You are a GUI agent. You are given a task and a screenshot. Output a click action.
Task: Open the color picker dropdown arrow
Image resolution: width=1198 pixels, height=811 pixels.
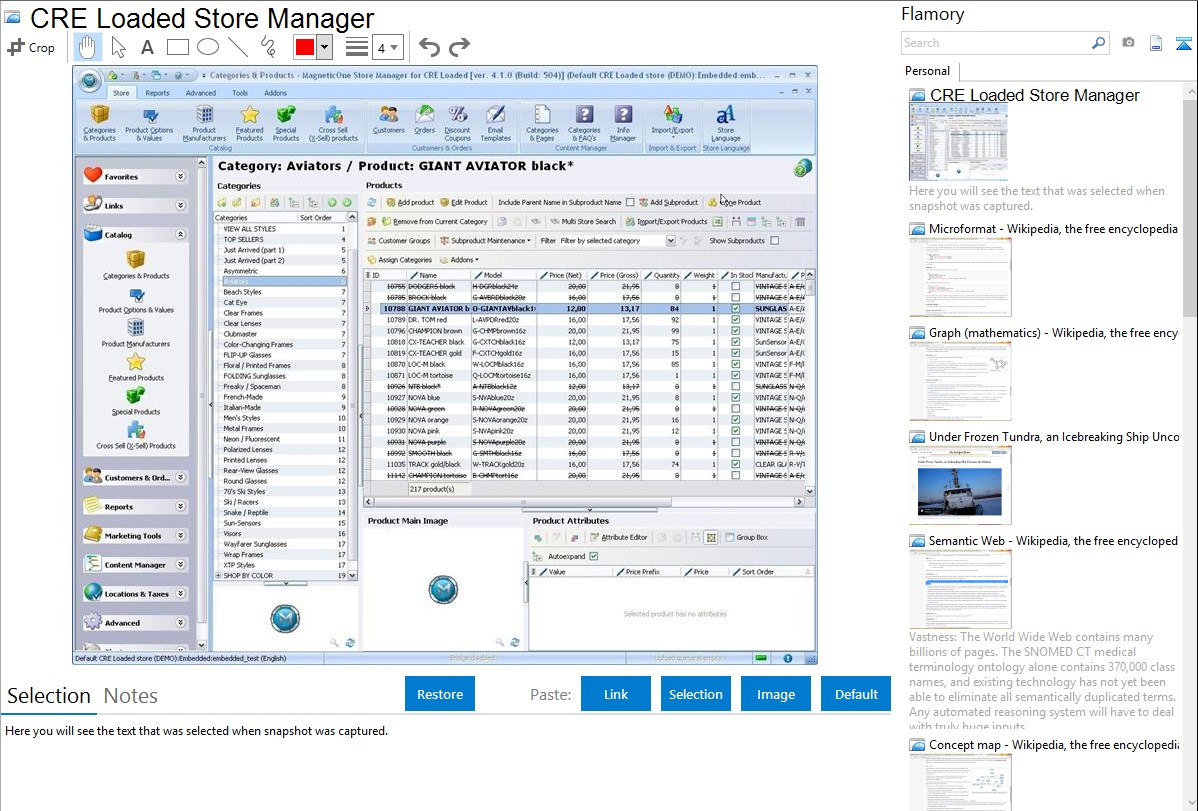point(325,47)
